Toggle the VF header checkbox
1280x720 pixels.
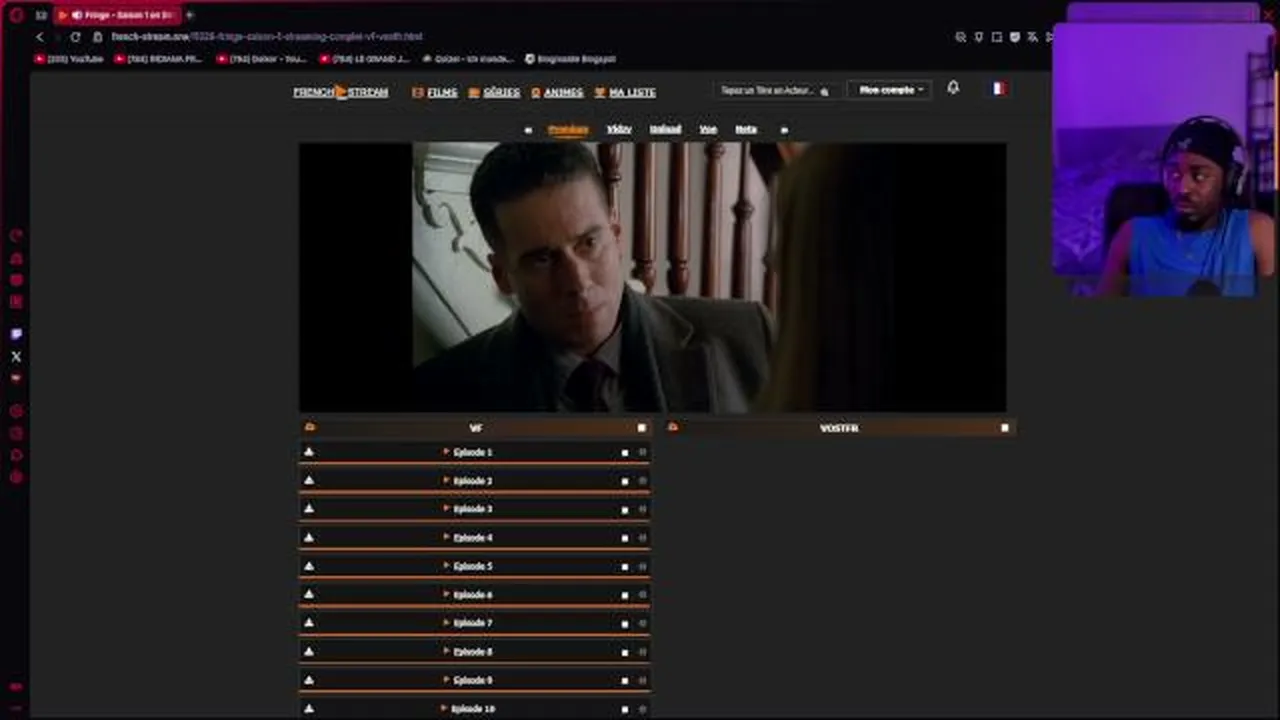coord(642,428)
